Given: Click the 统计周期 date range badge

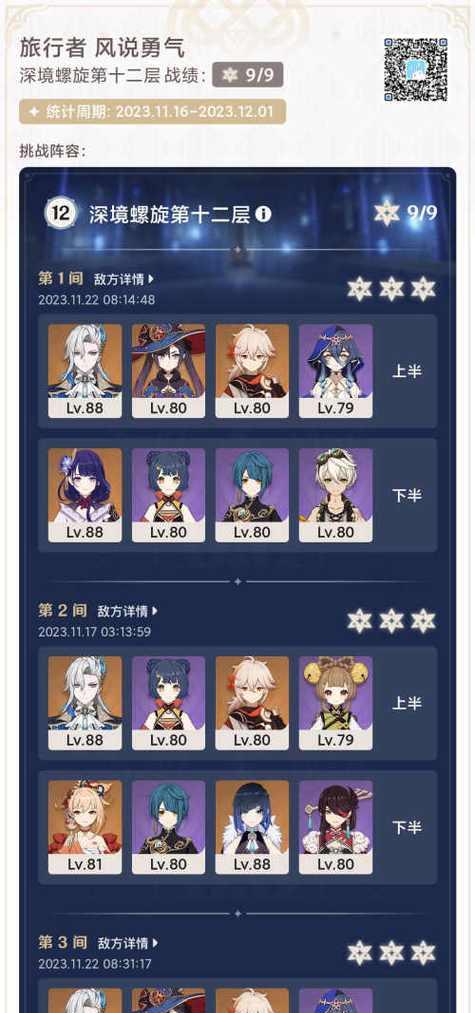Looking at the screenshot, I should click(x=153, y=112).
